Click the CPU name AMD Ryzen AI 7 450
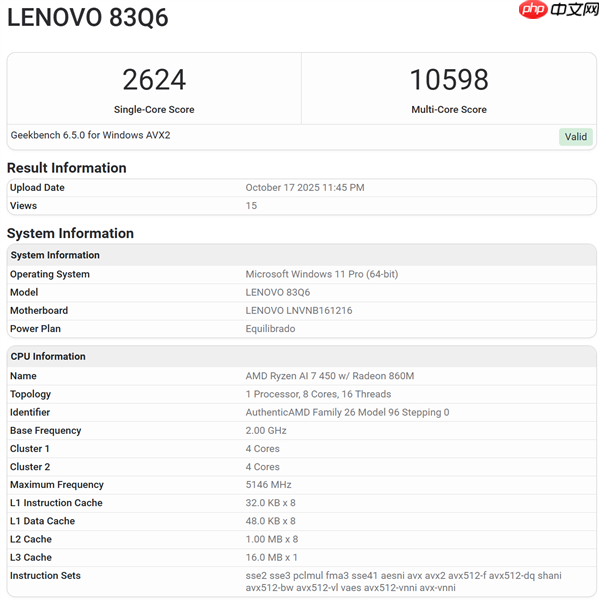 coord(330,376)
